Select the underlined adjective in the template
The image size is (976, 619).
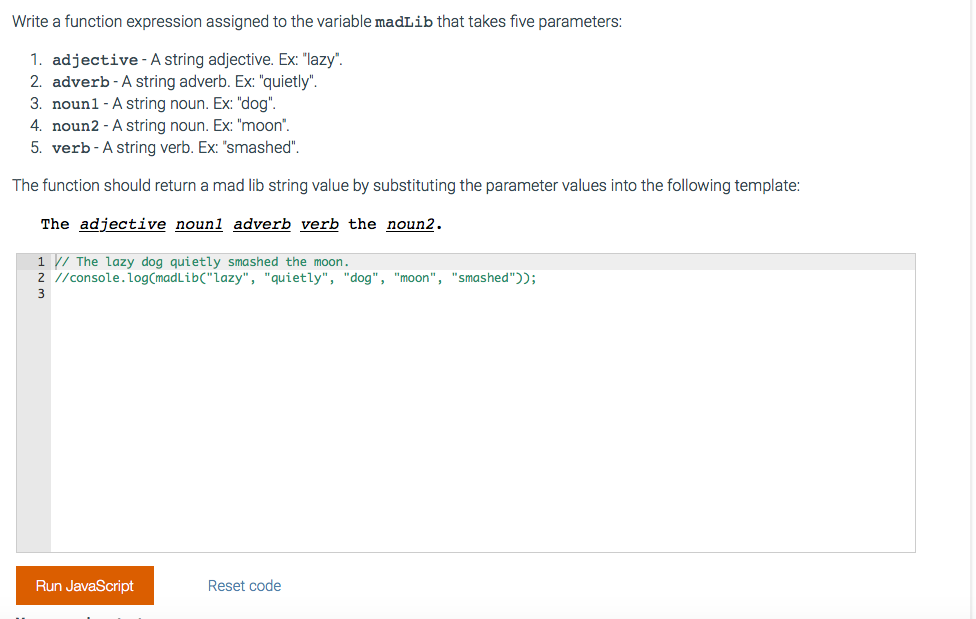click(122, 223)
